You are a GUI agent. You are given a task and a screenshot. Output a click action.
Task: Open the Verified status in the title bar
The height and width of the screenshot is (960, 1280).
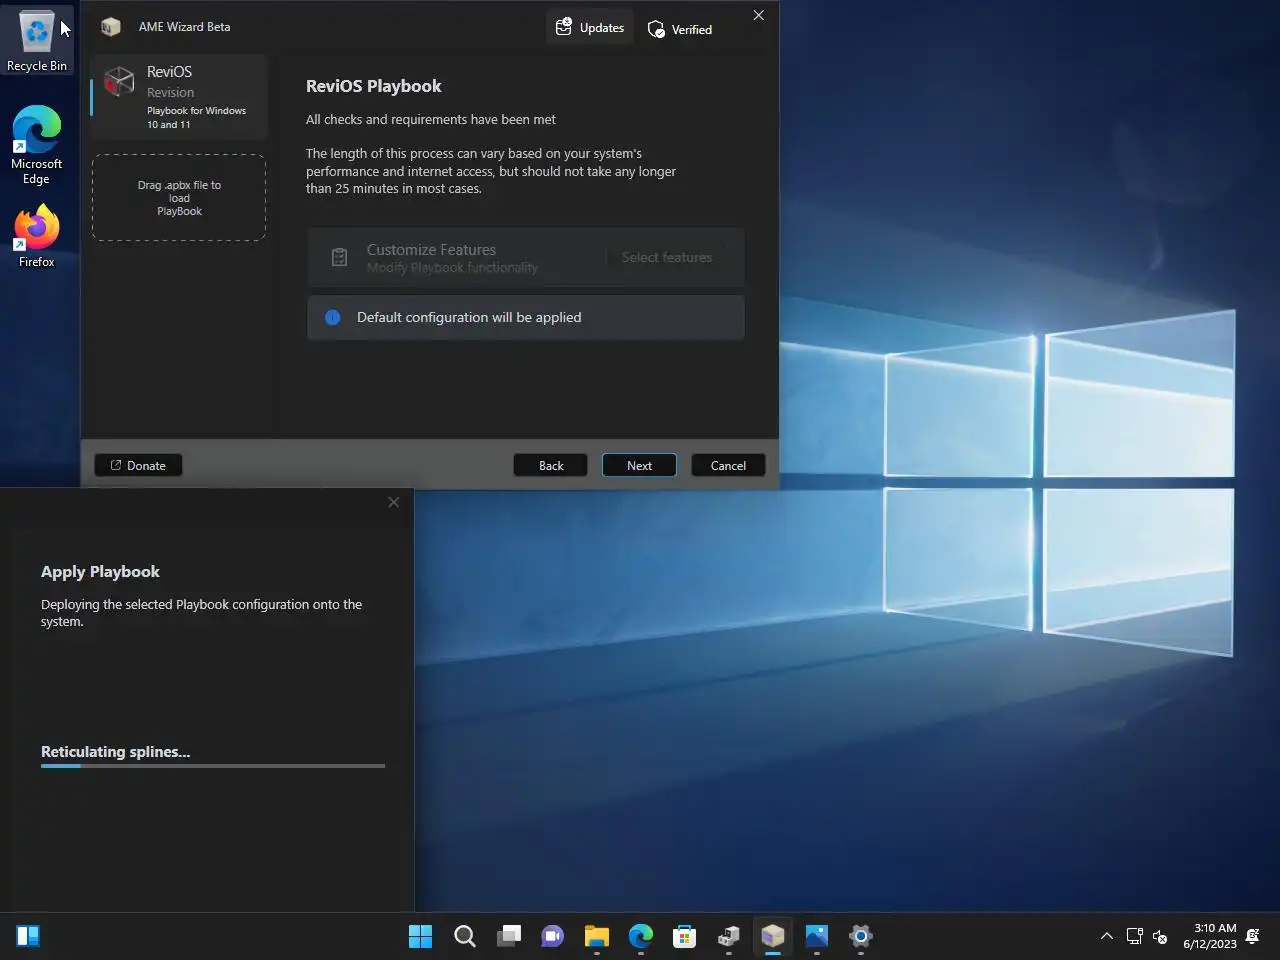pos(680,29)
